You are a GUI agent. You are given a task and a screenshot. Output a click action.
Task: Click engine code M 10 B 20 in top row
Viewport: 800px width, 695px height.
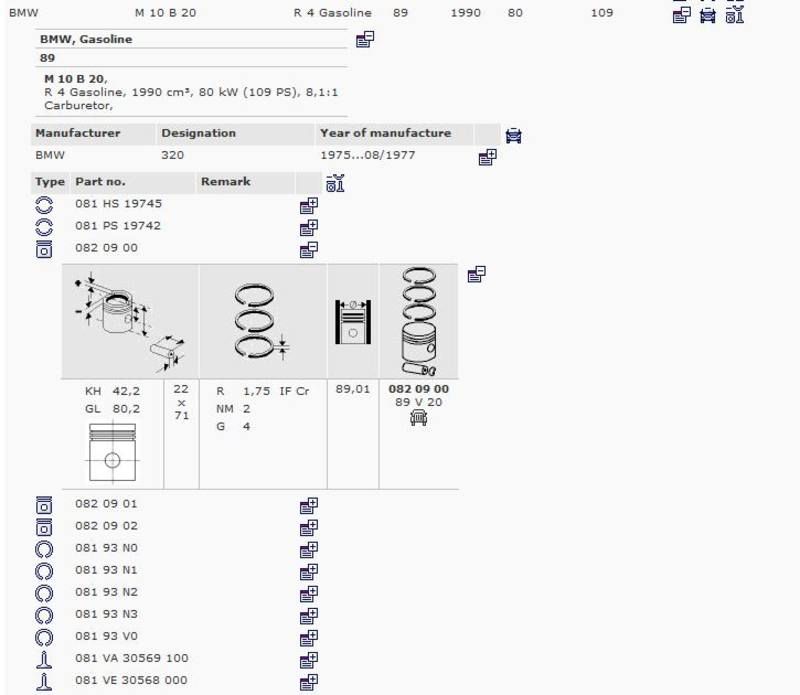click(x=165, y=13)
